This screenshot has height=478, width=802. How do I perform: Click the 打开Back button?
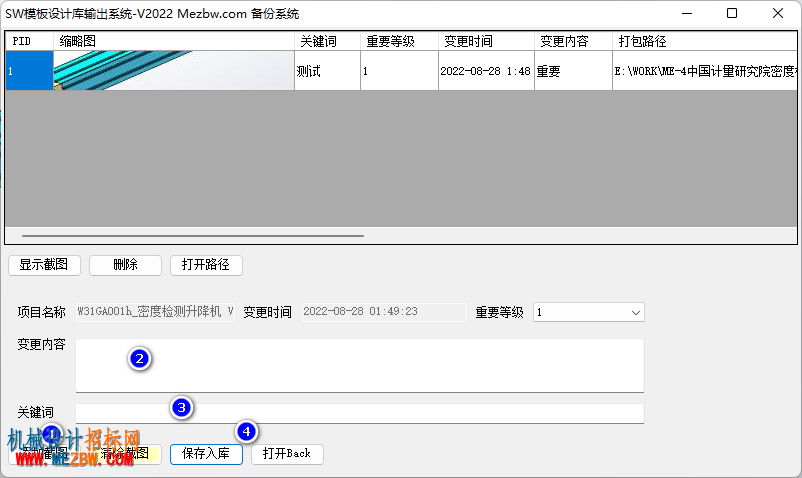(287, 454)
